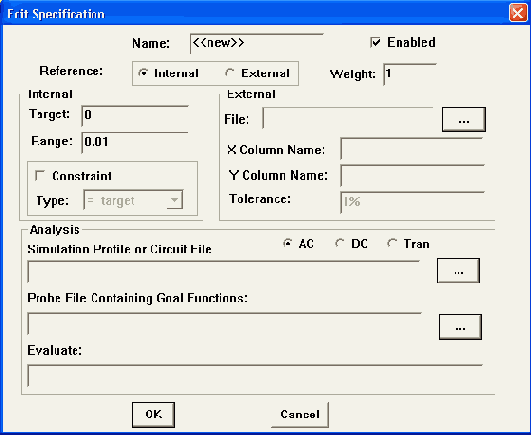Browse for probe file with goal functions

(460, 327)
